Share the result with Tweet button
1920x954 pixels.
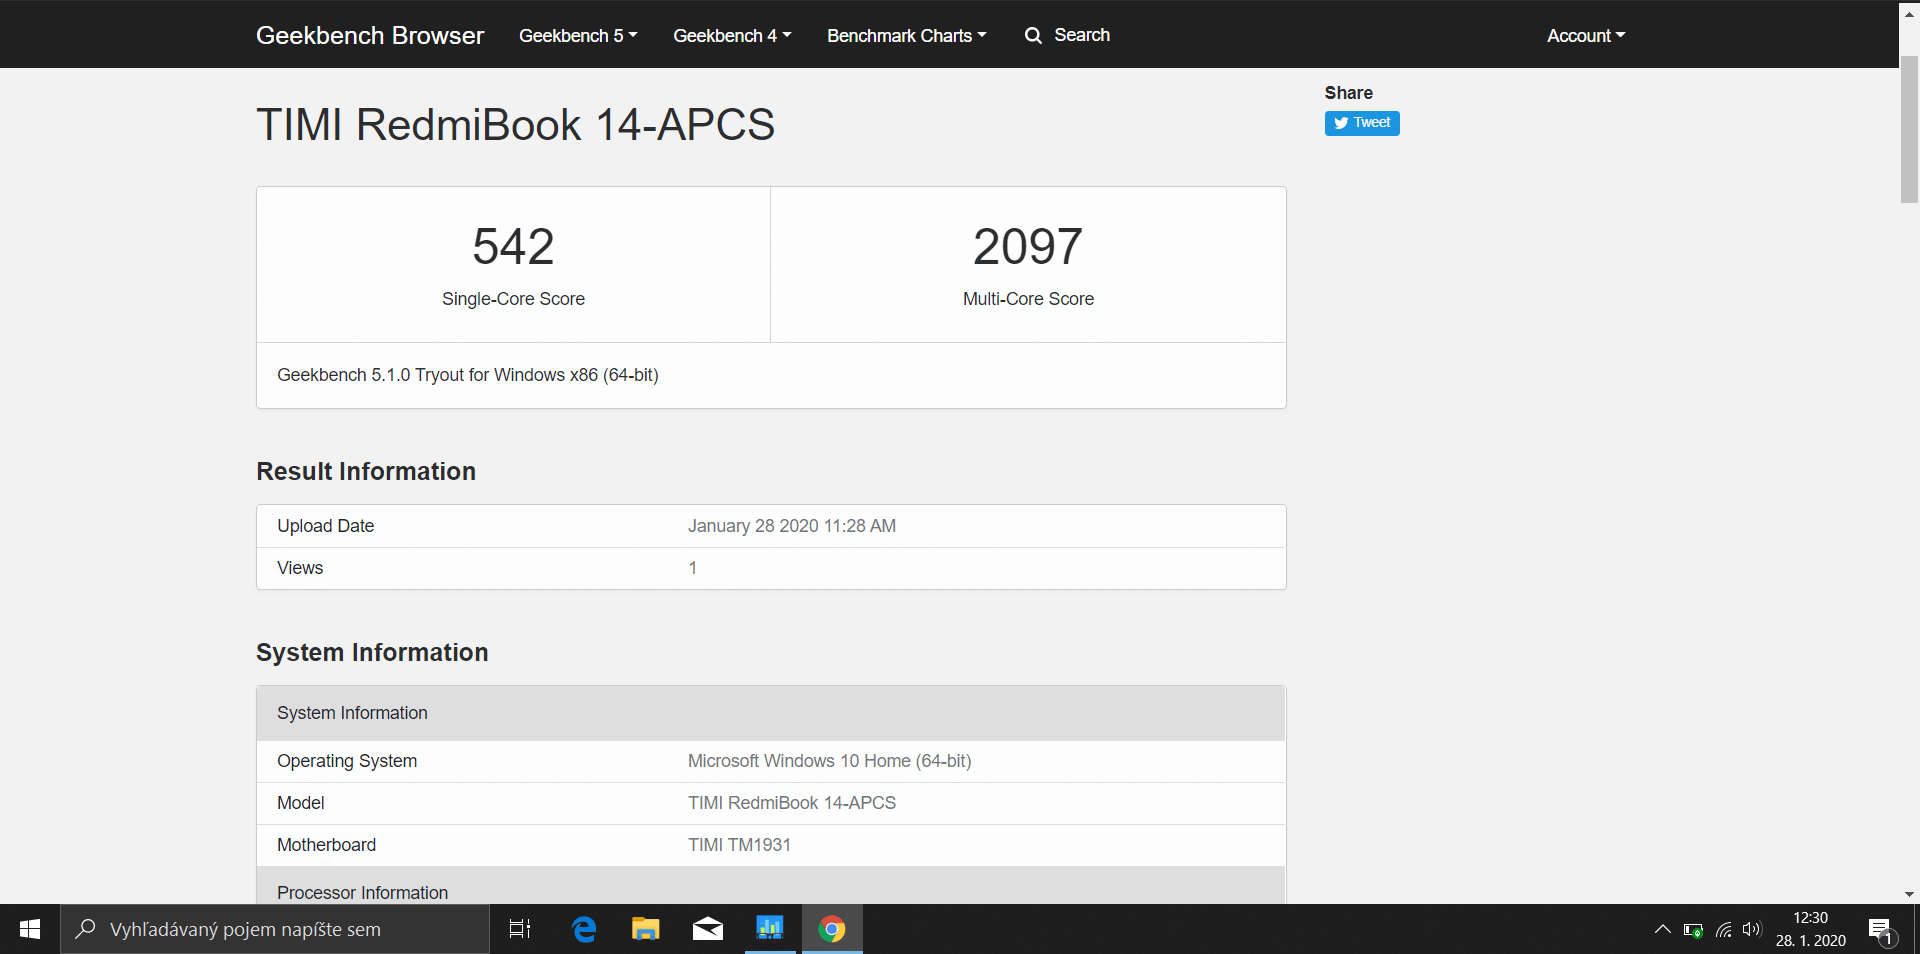click(x=1362, y=123)
